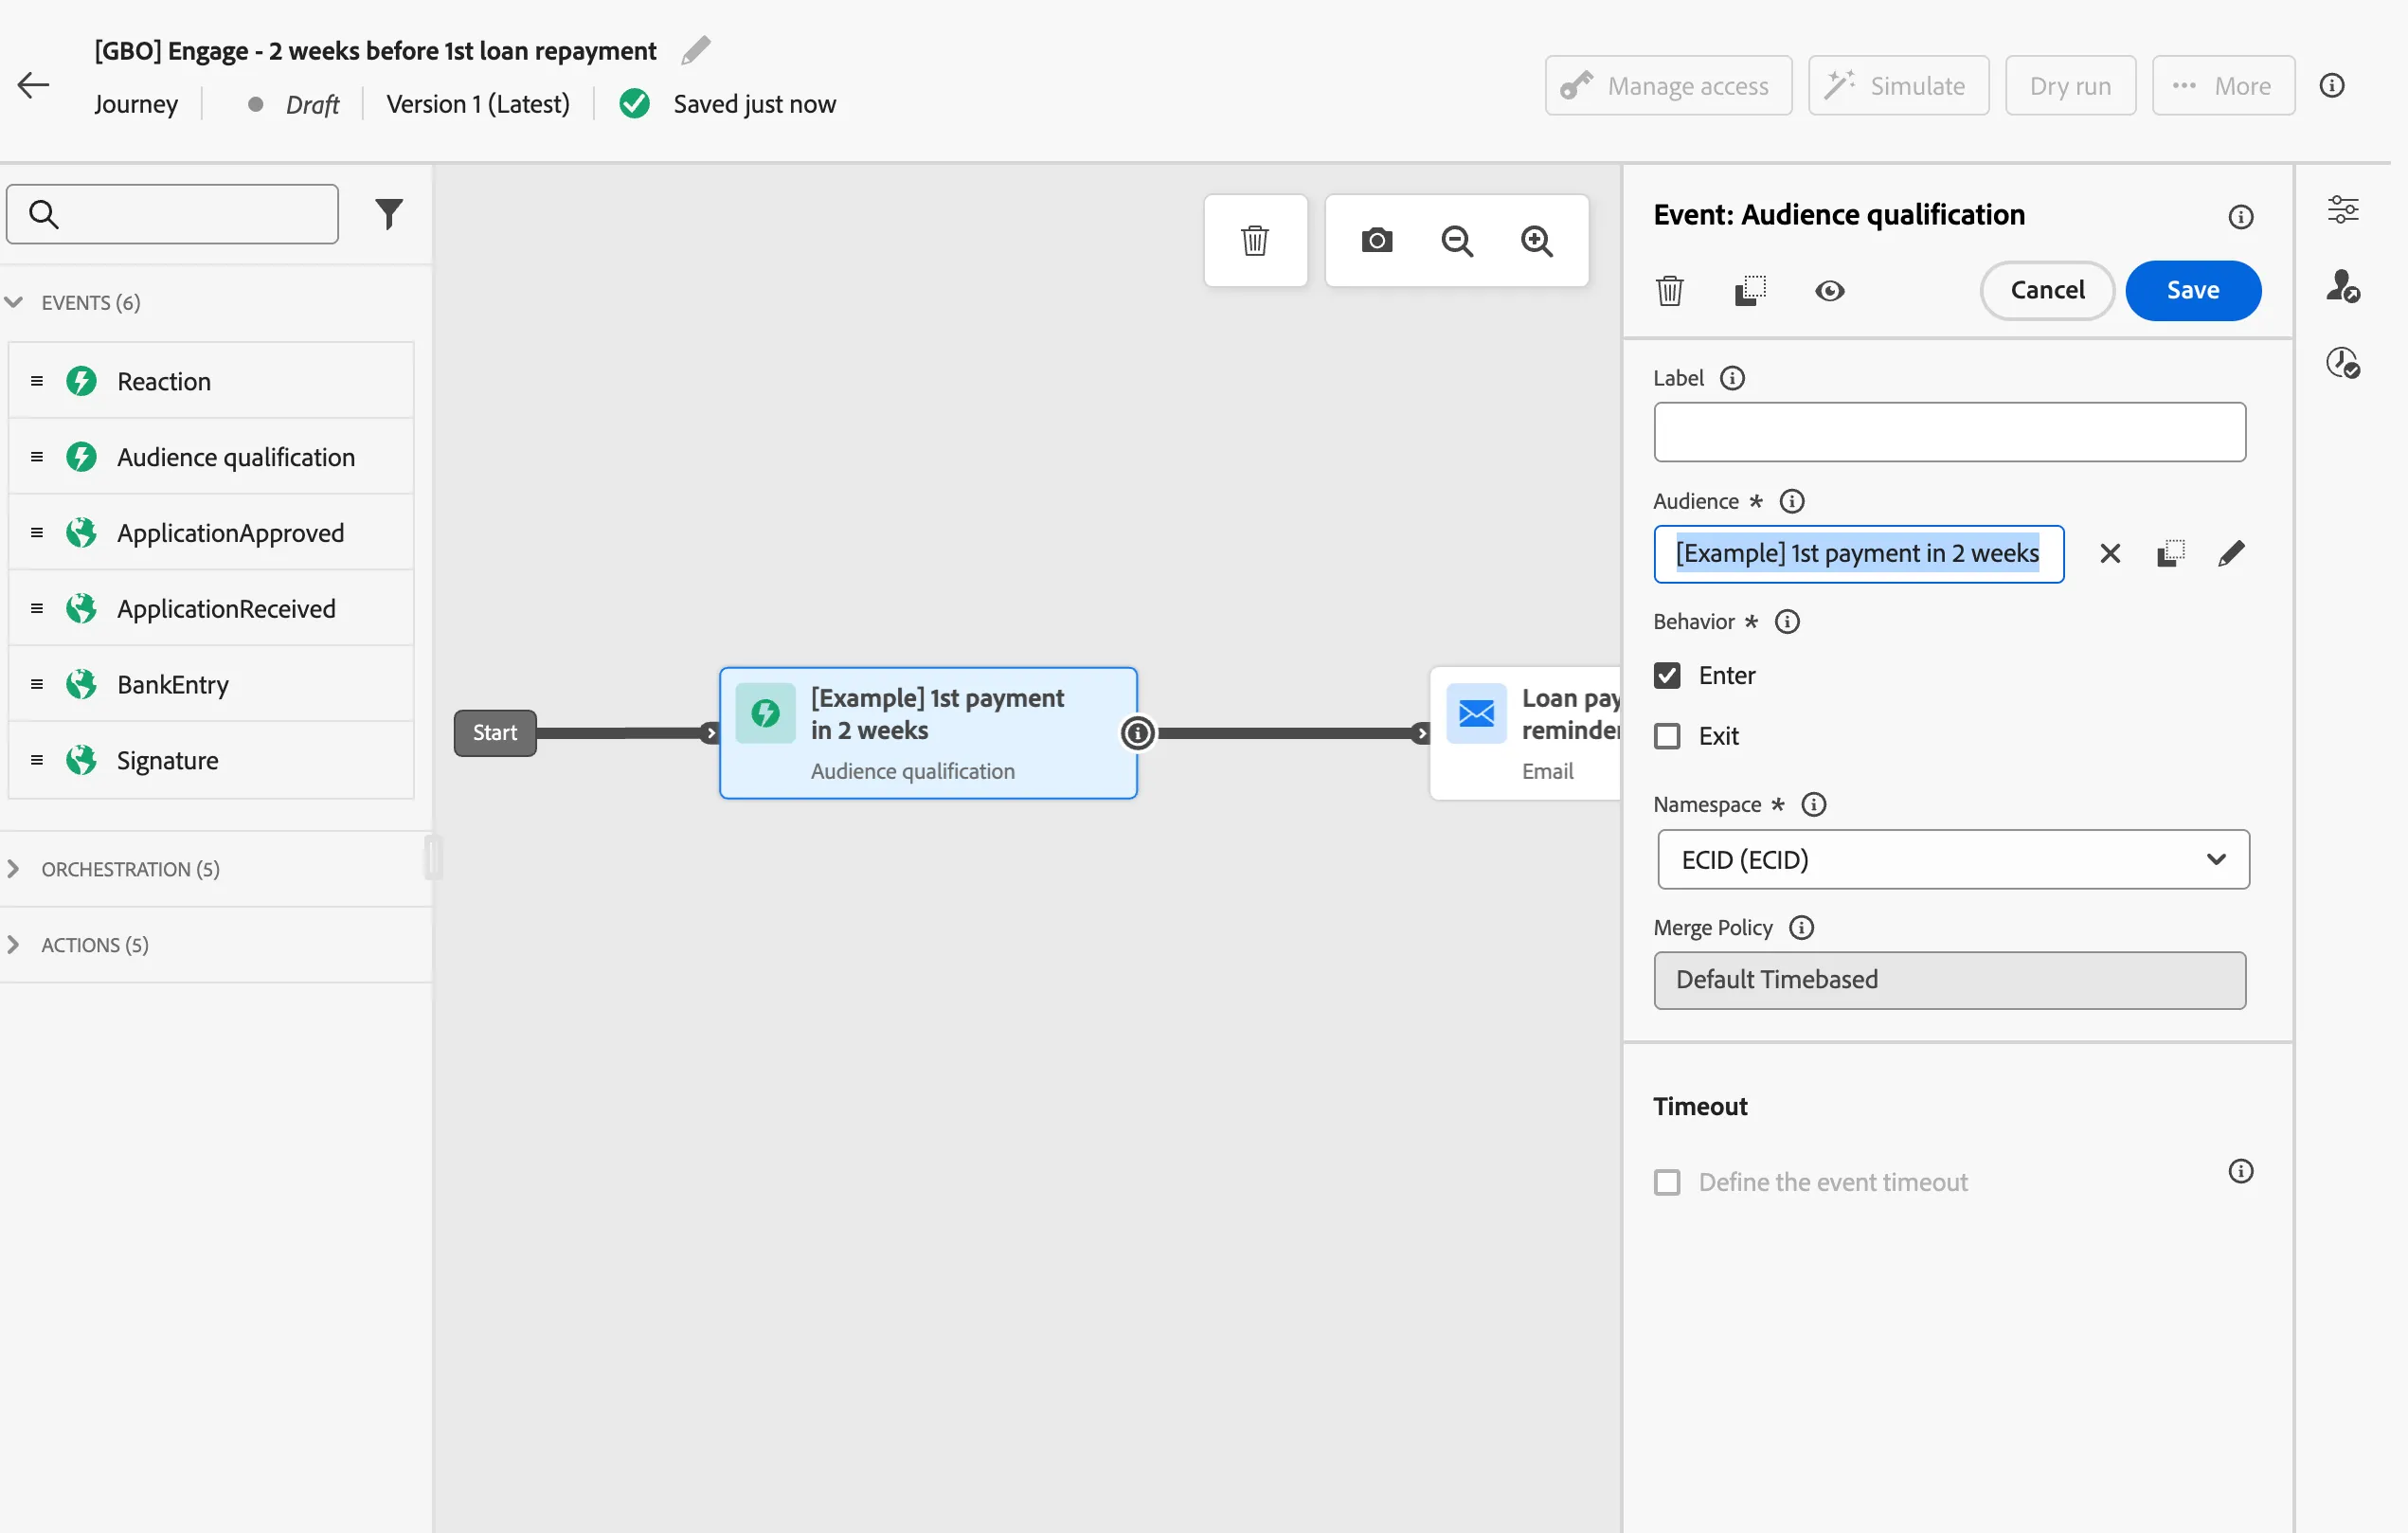Open the filter icon beside the search
The height and width of the screenshot is (1533, 2408).
[389, 213]
